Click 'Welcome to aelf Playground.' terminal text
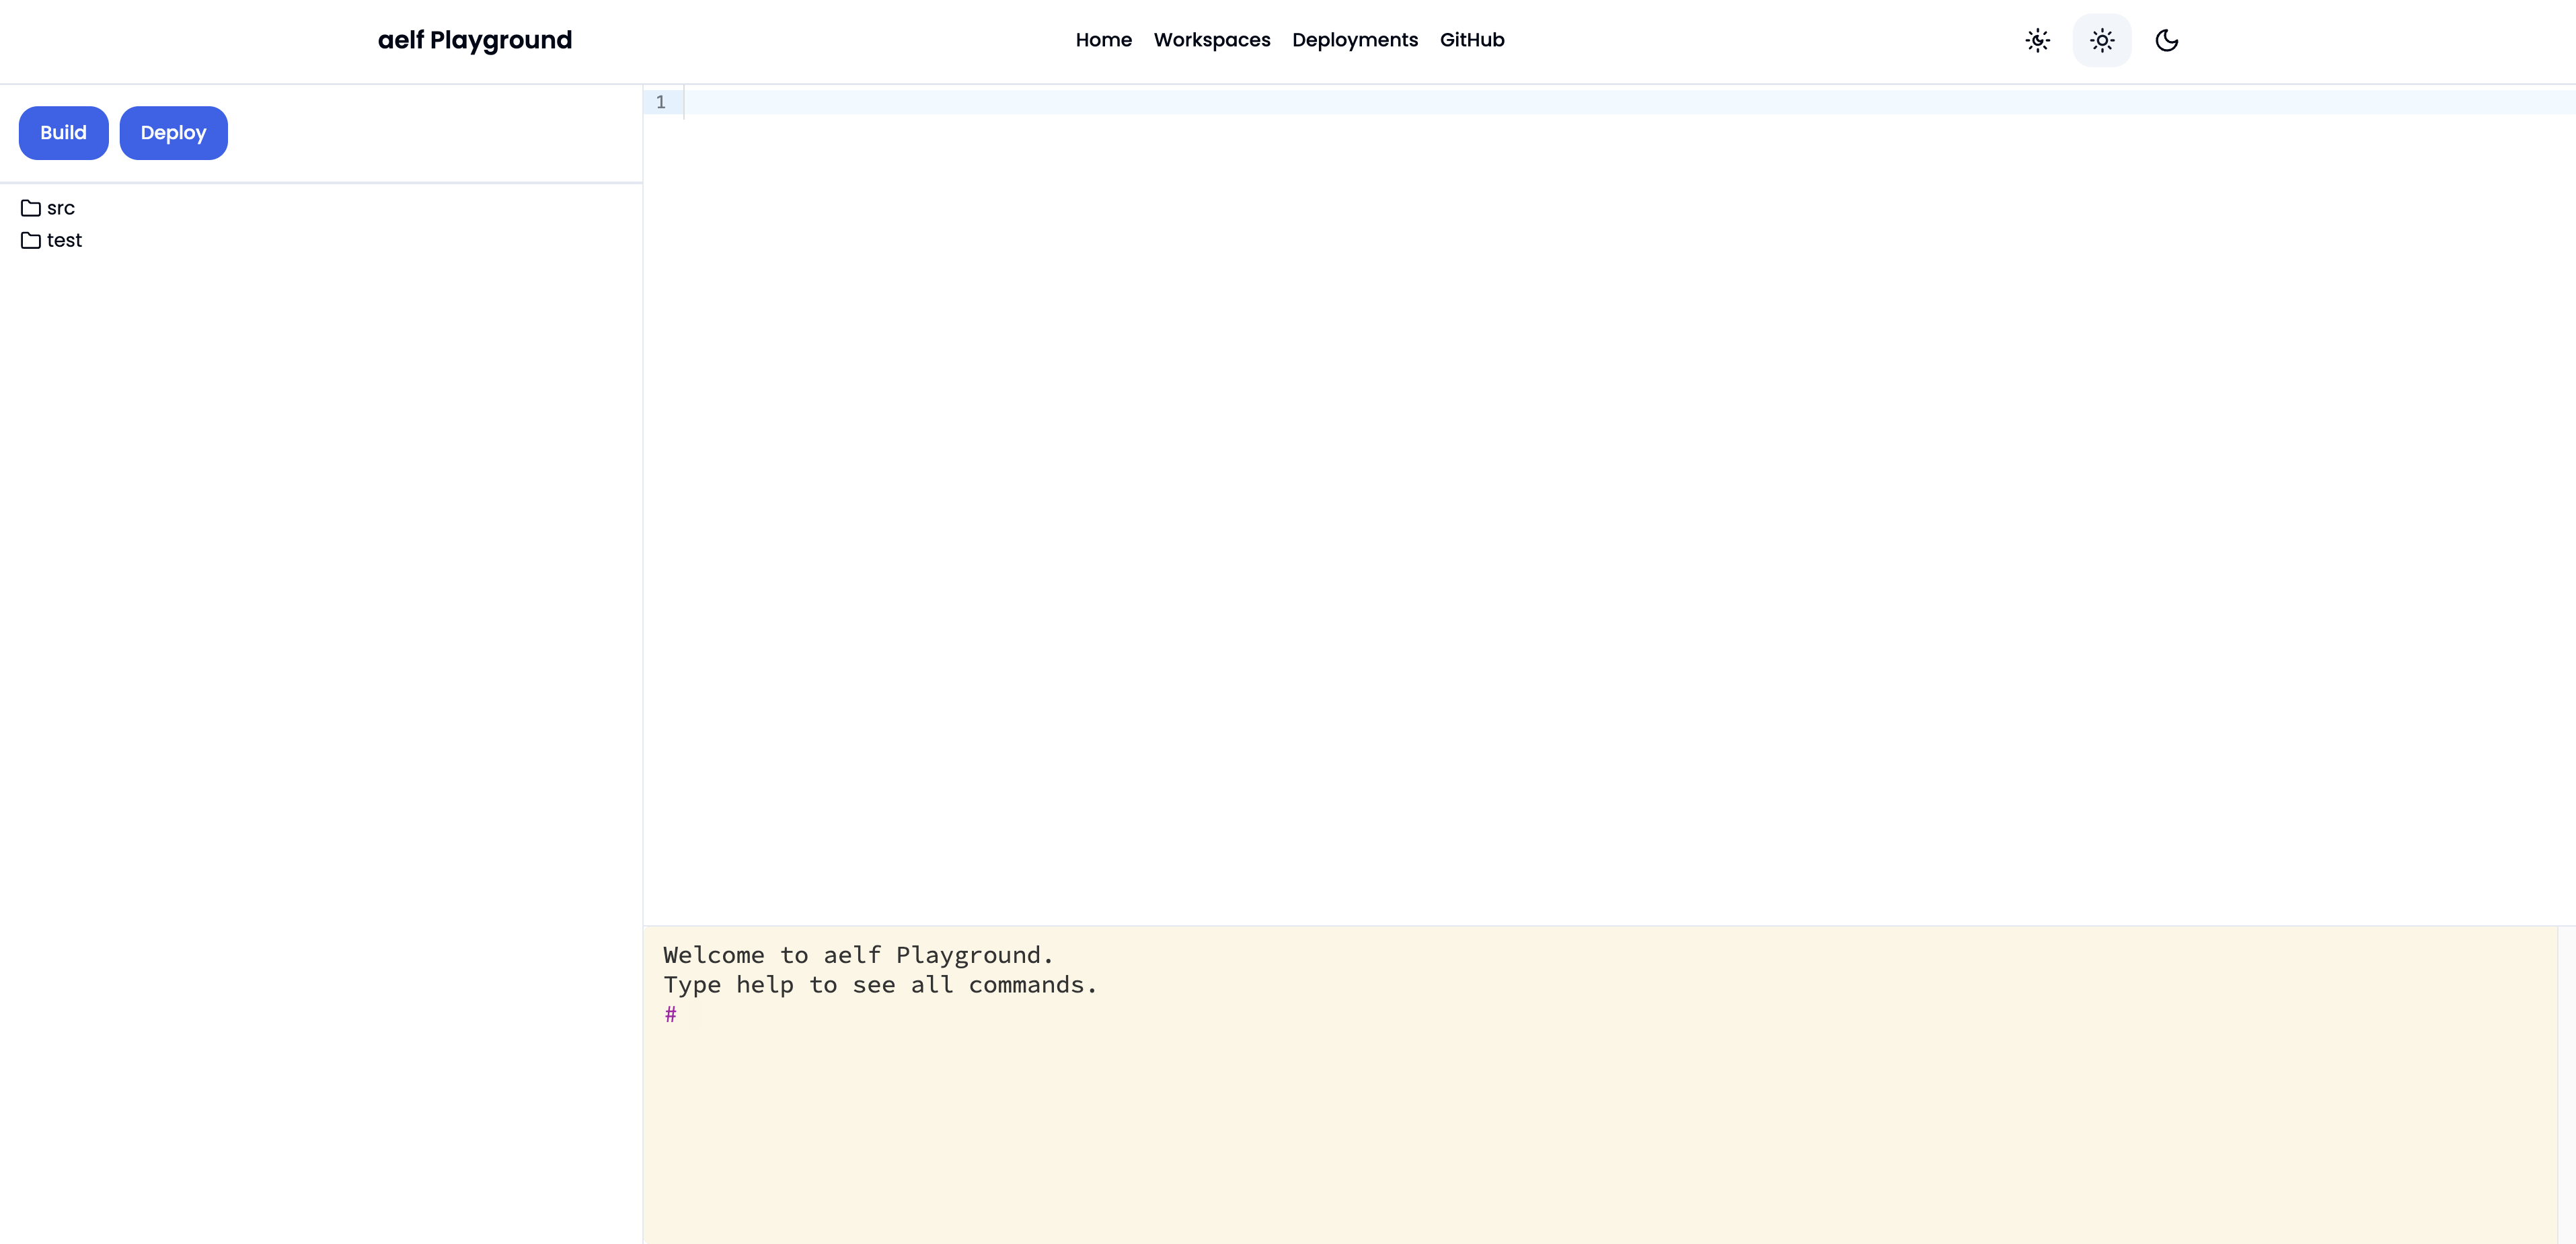 pos(859,955)
